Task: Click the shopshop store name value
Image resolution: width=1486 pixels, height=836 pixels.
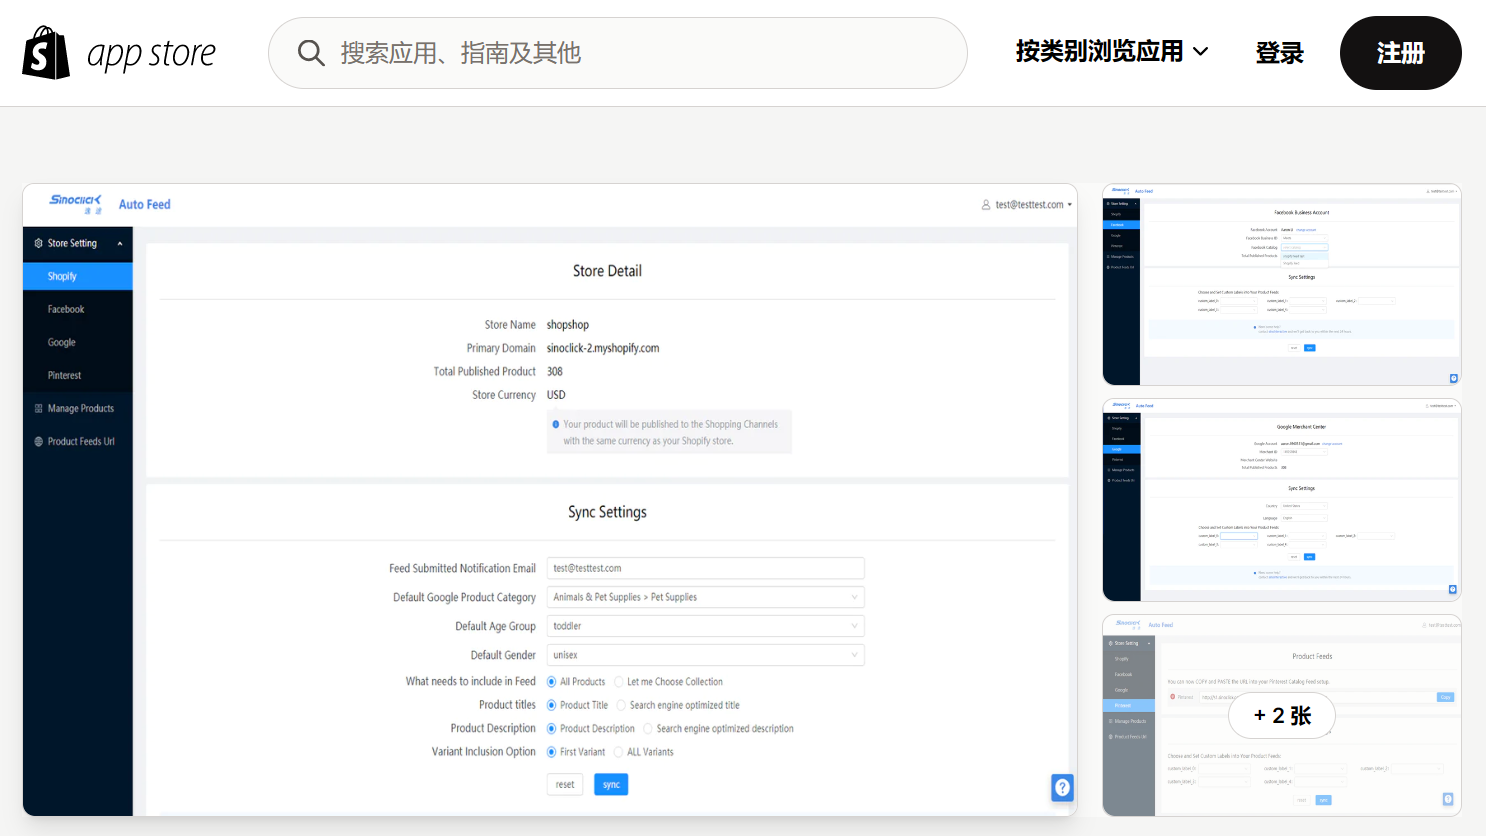Action: pos(568,325)
